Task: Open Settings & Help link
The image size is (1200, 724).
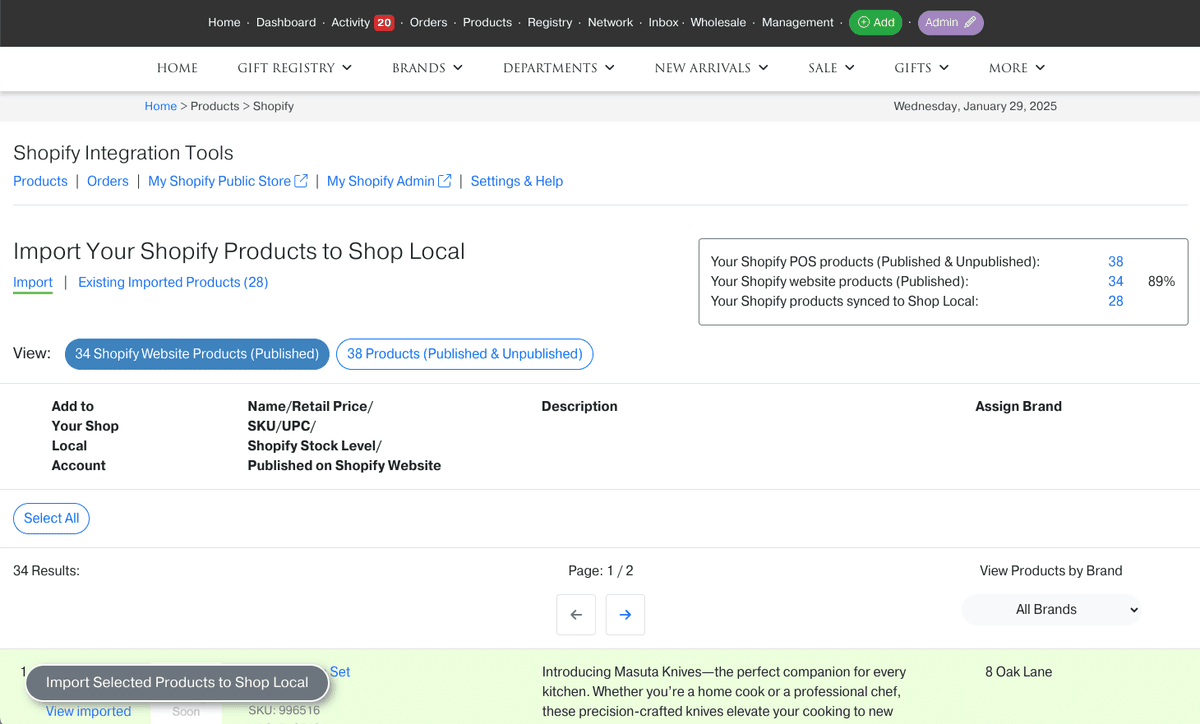Action: click(517, 181)
